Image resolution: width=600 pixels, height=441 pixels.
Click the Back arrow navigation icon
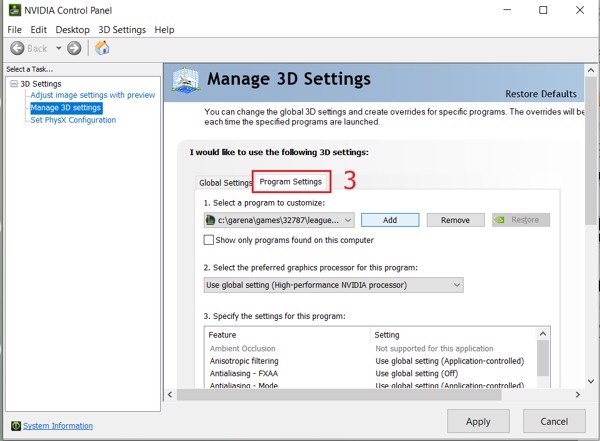[17, 48]
